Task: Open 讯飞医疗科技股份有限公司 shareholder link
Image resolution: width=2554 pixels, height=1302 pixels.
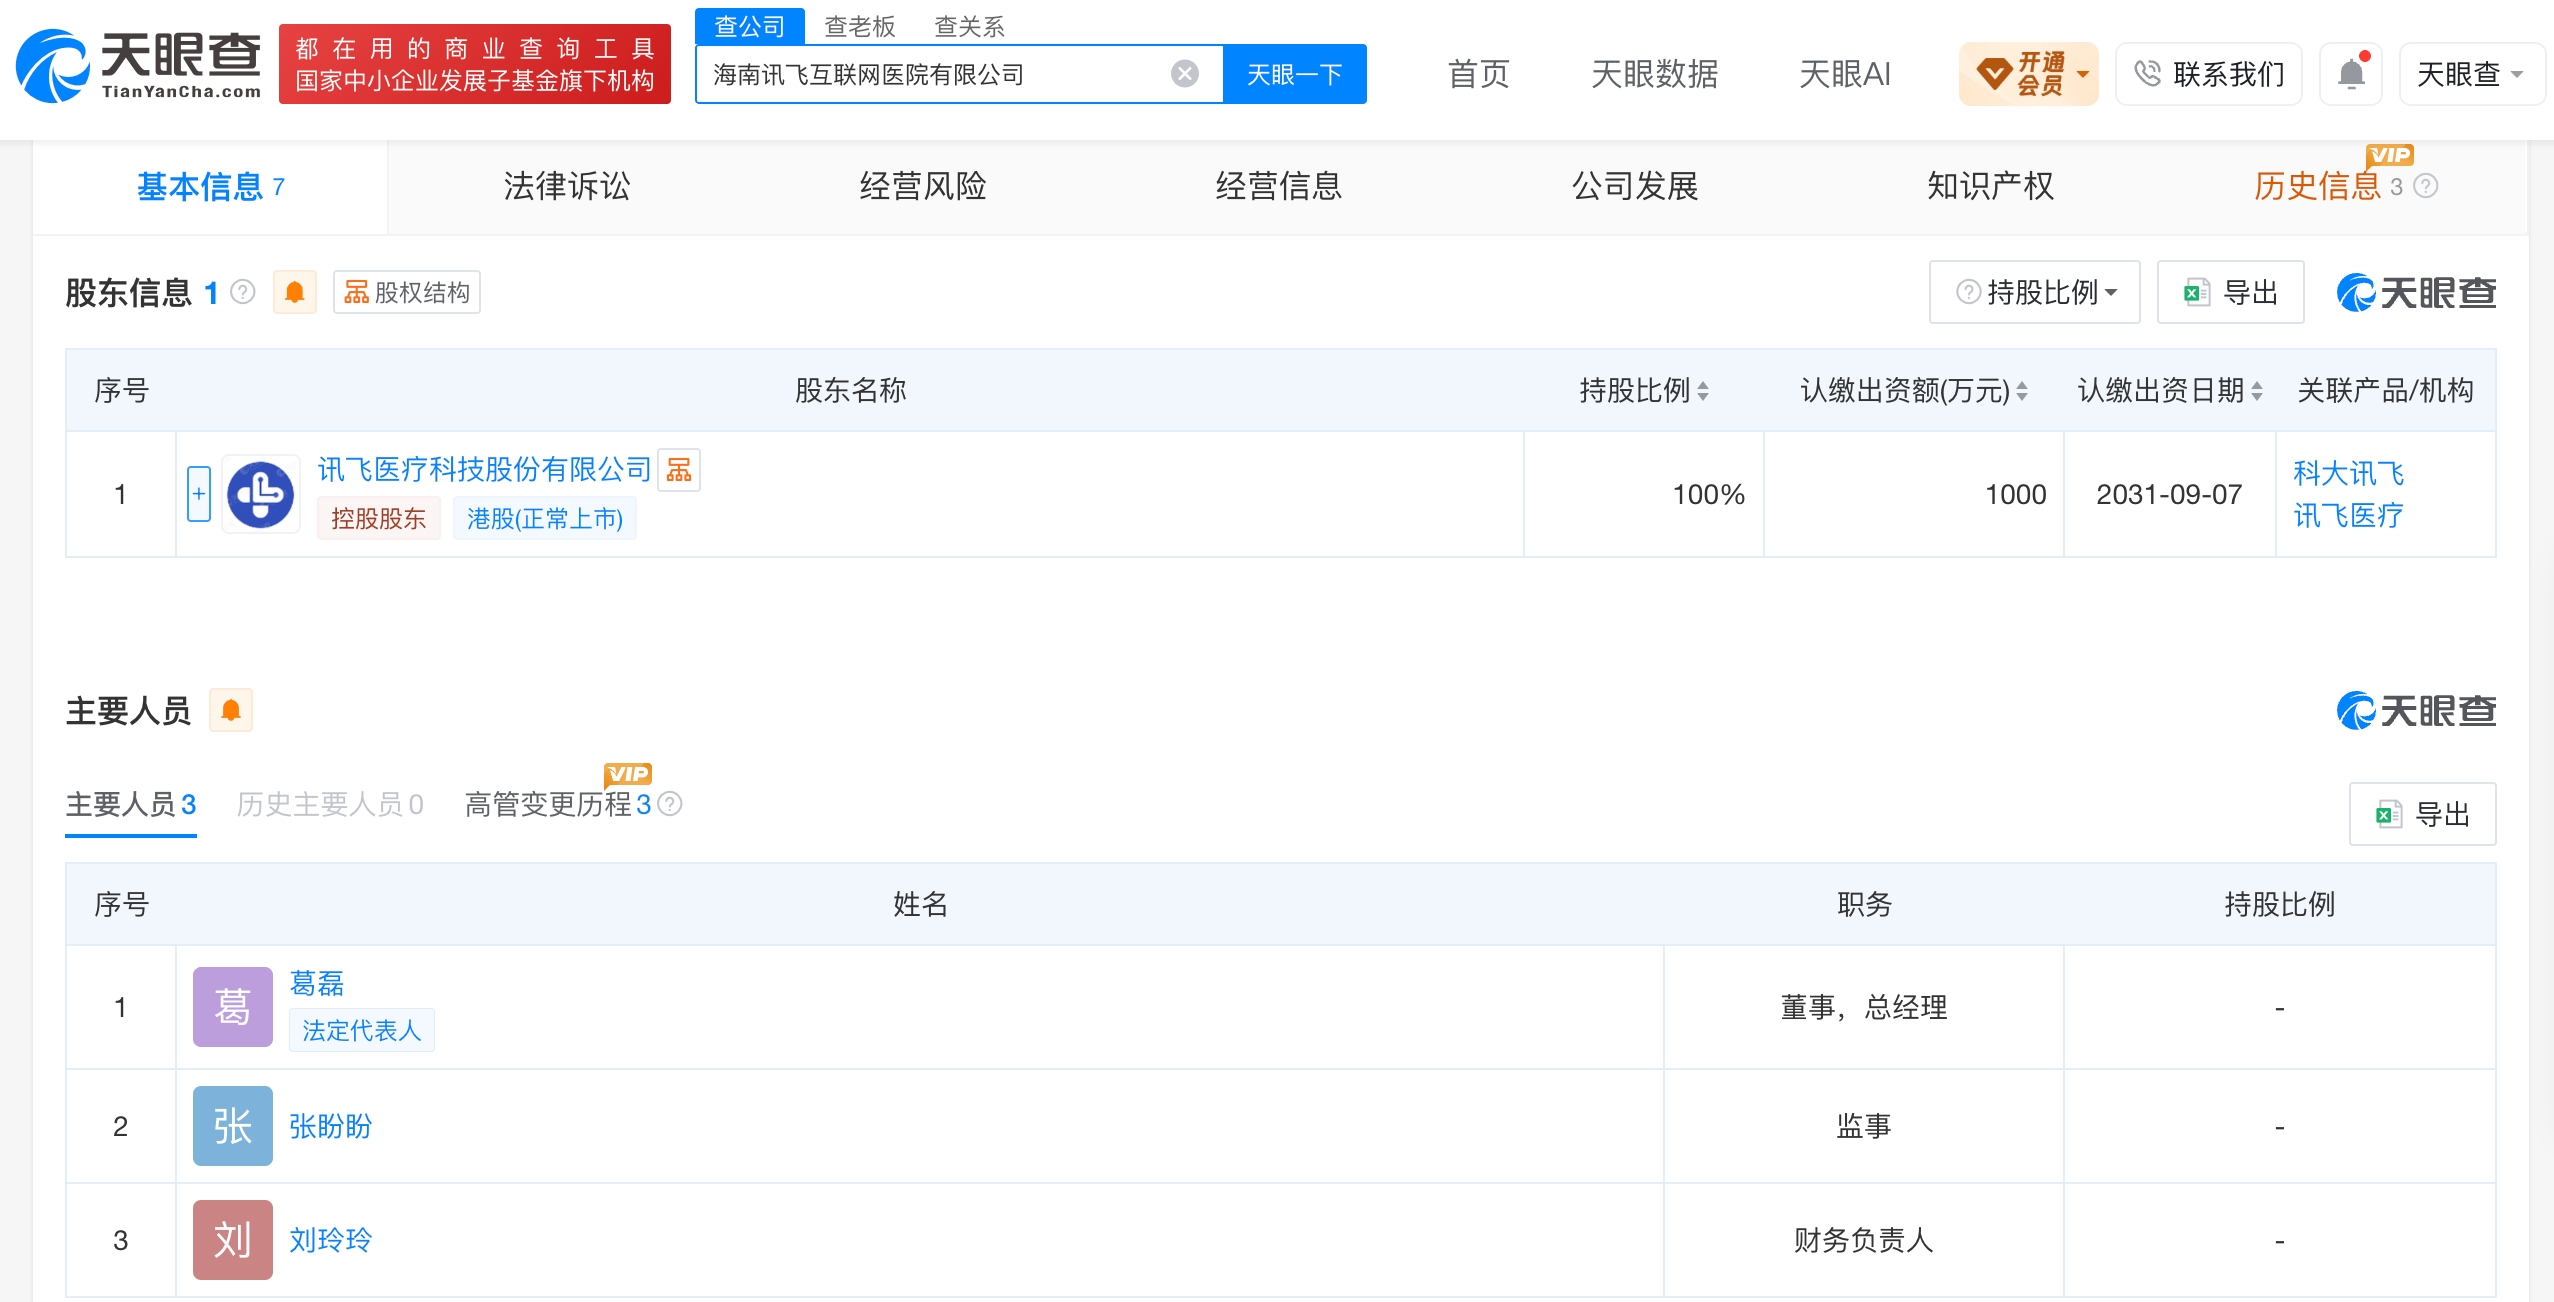Action: 484,469
